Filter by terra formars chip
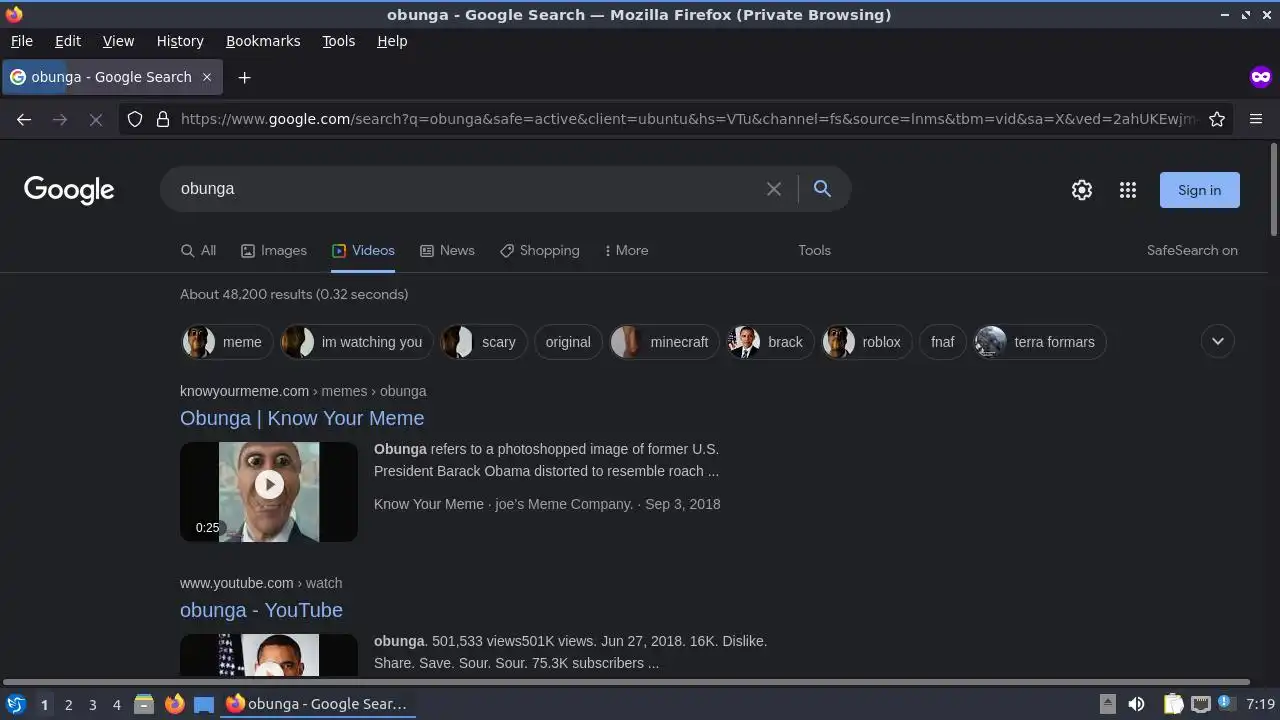The image size is (1280, 720). click(1040, 342)
